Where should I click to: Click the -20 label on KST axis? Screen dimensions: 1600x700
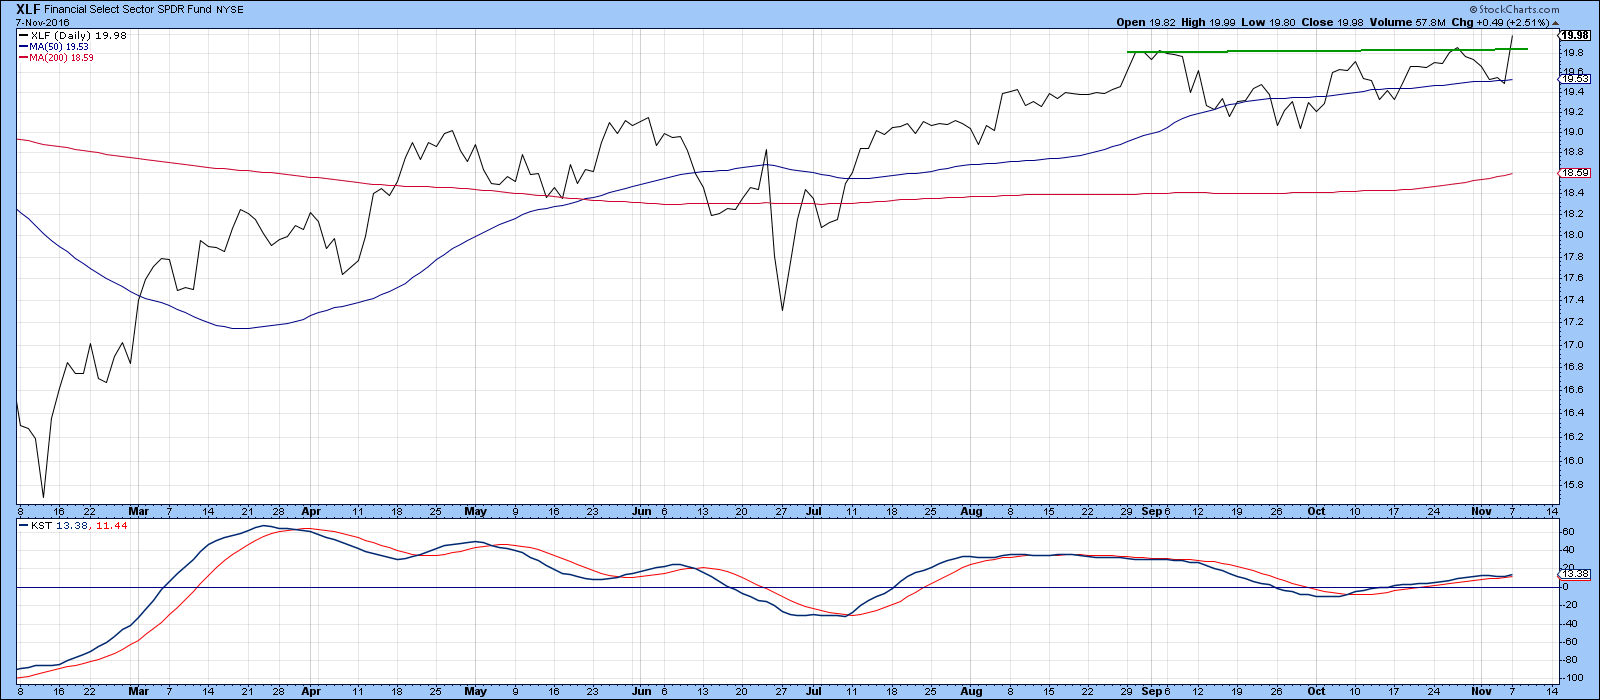pos(1571,605)
